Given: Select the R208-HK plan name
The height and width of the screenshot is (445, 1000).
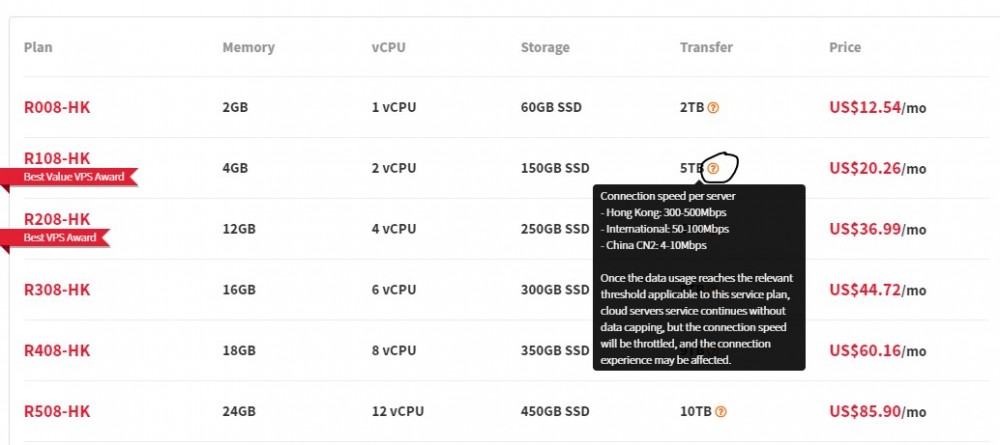Looking at the screenshot, I should (57, 219).
